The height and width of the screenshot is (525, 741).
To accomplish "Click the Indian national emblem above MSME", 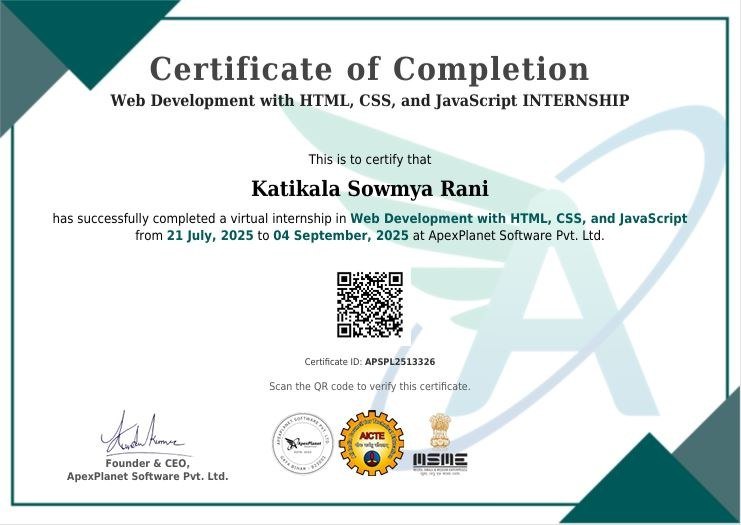I will pyautogui.click(x=439, y=431).
